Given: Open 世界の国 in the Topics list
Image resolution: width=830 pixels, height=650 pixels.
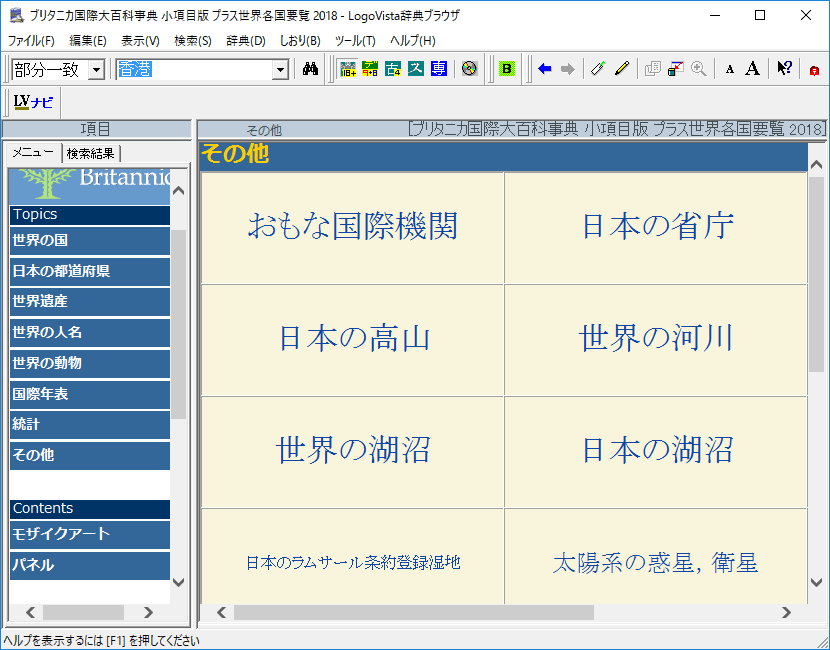Looking at the screenshot, I should 90,240.
